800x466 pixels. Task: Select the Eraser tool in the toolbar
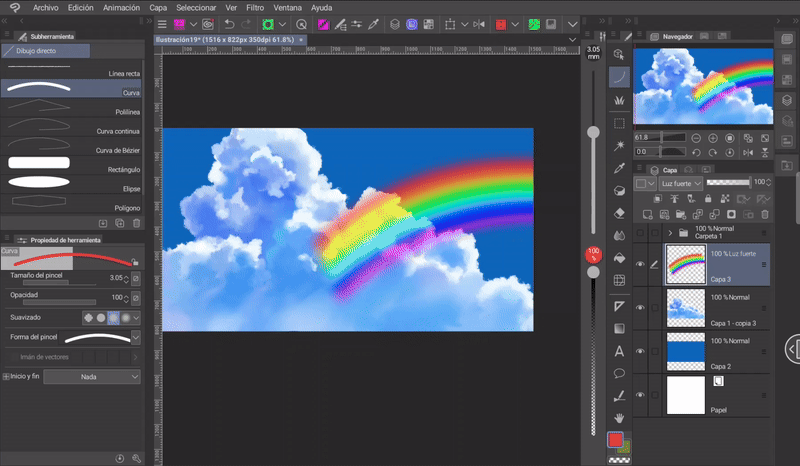[619, 212]
